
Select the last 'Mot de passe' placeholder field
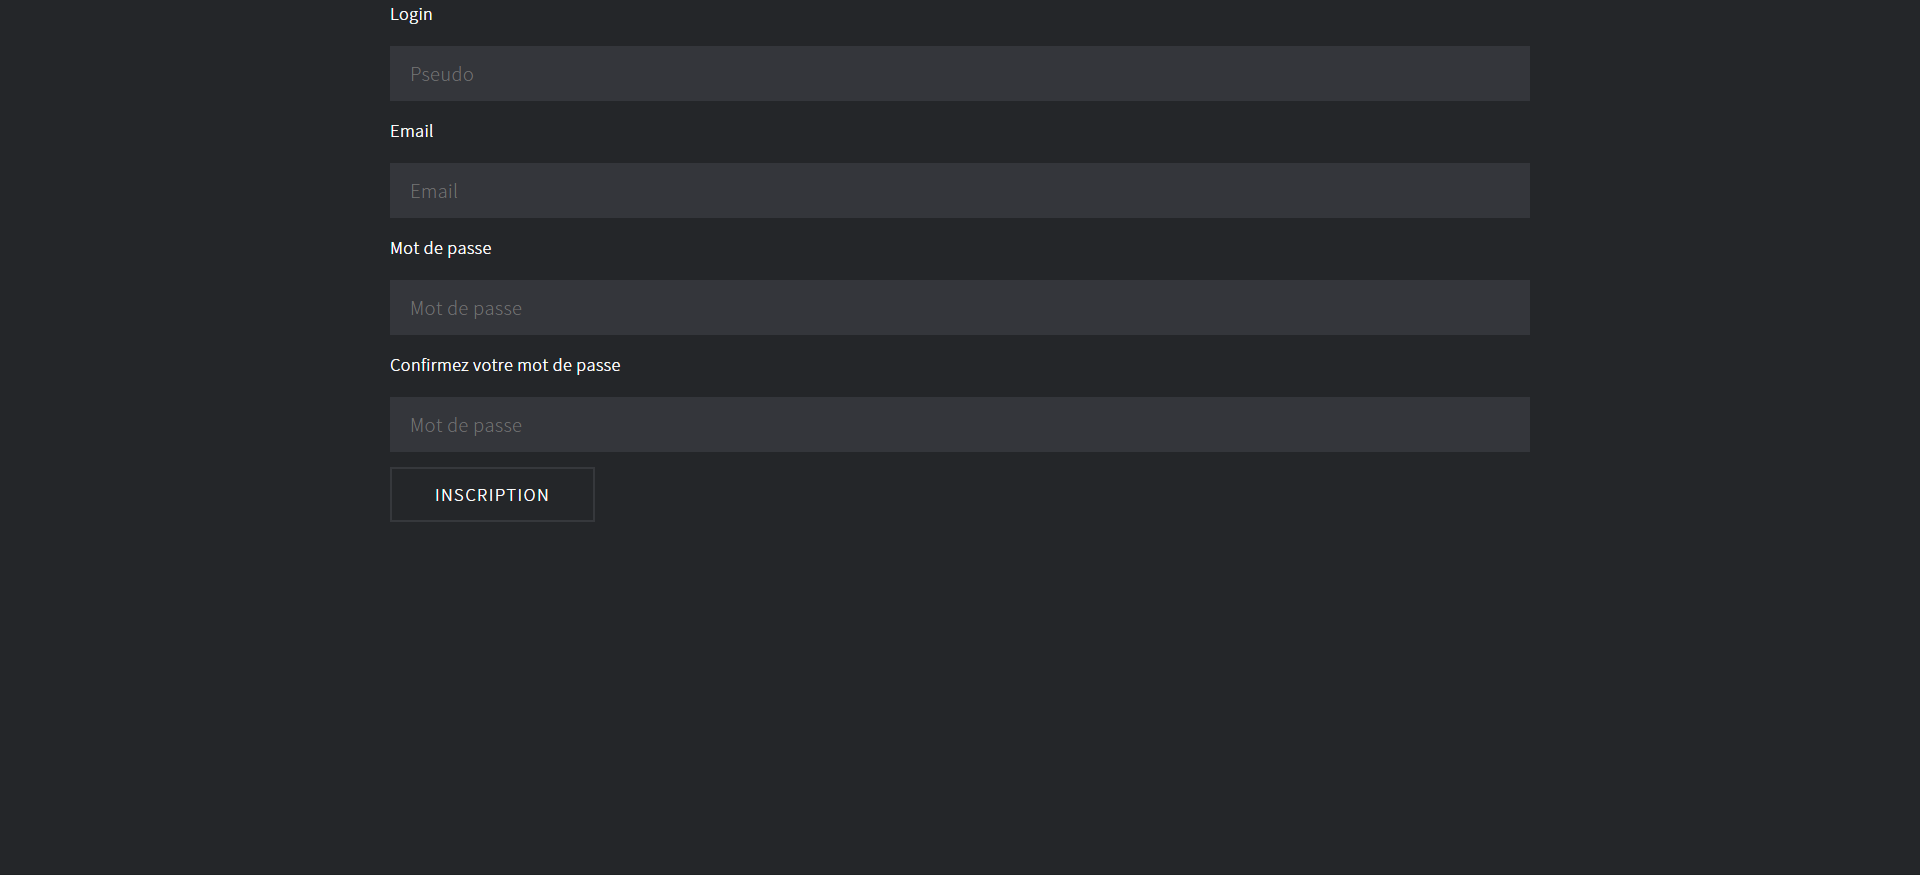pos(959,424)
